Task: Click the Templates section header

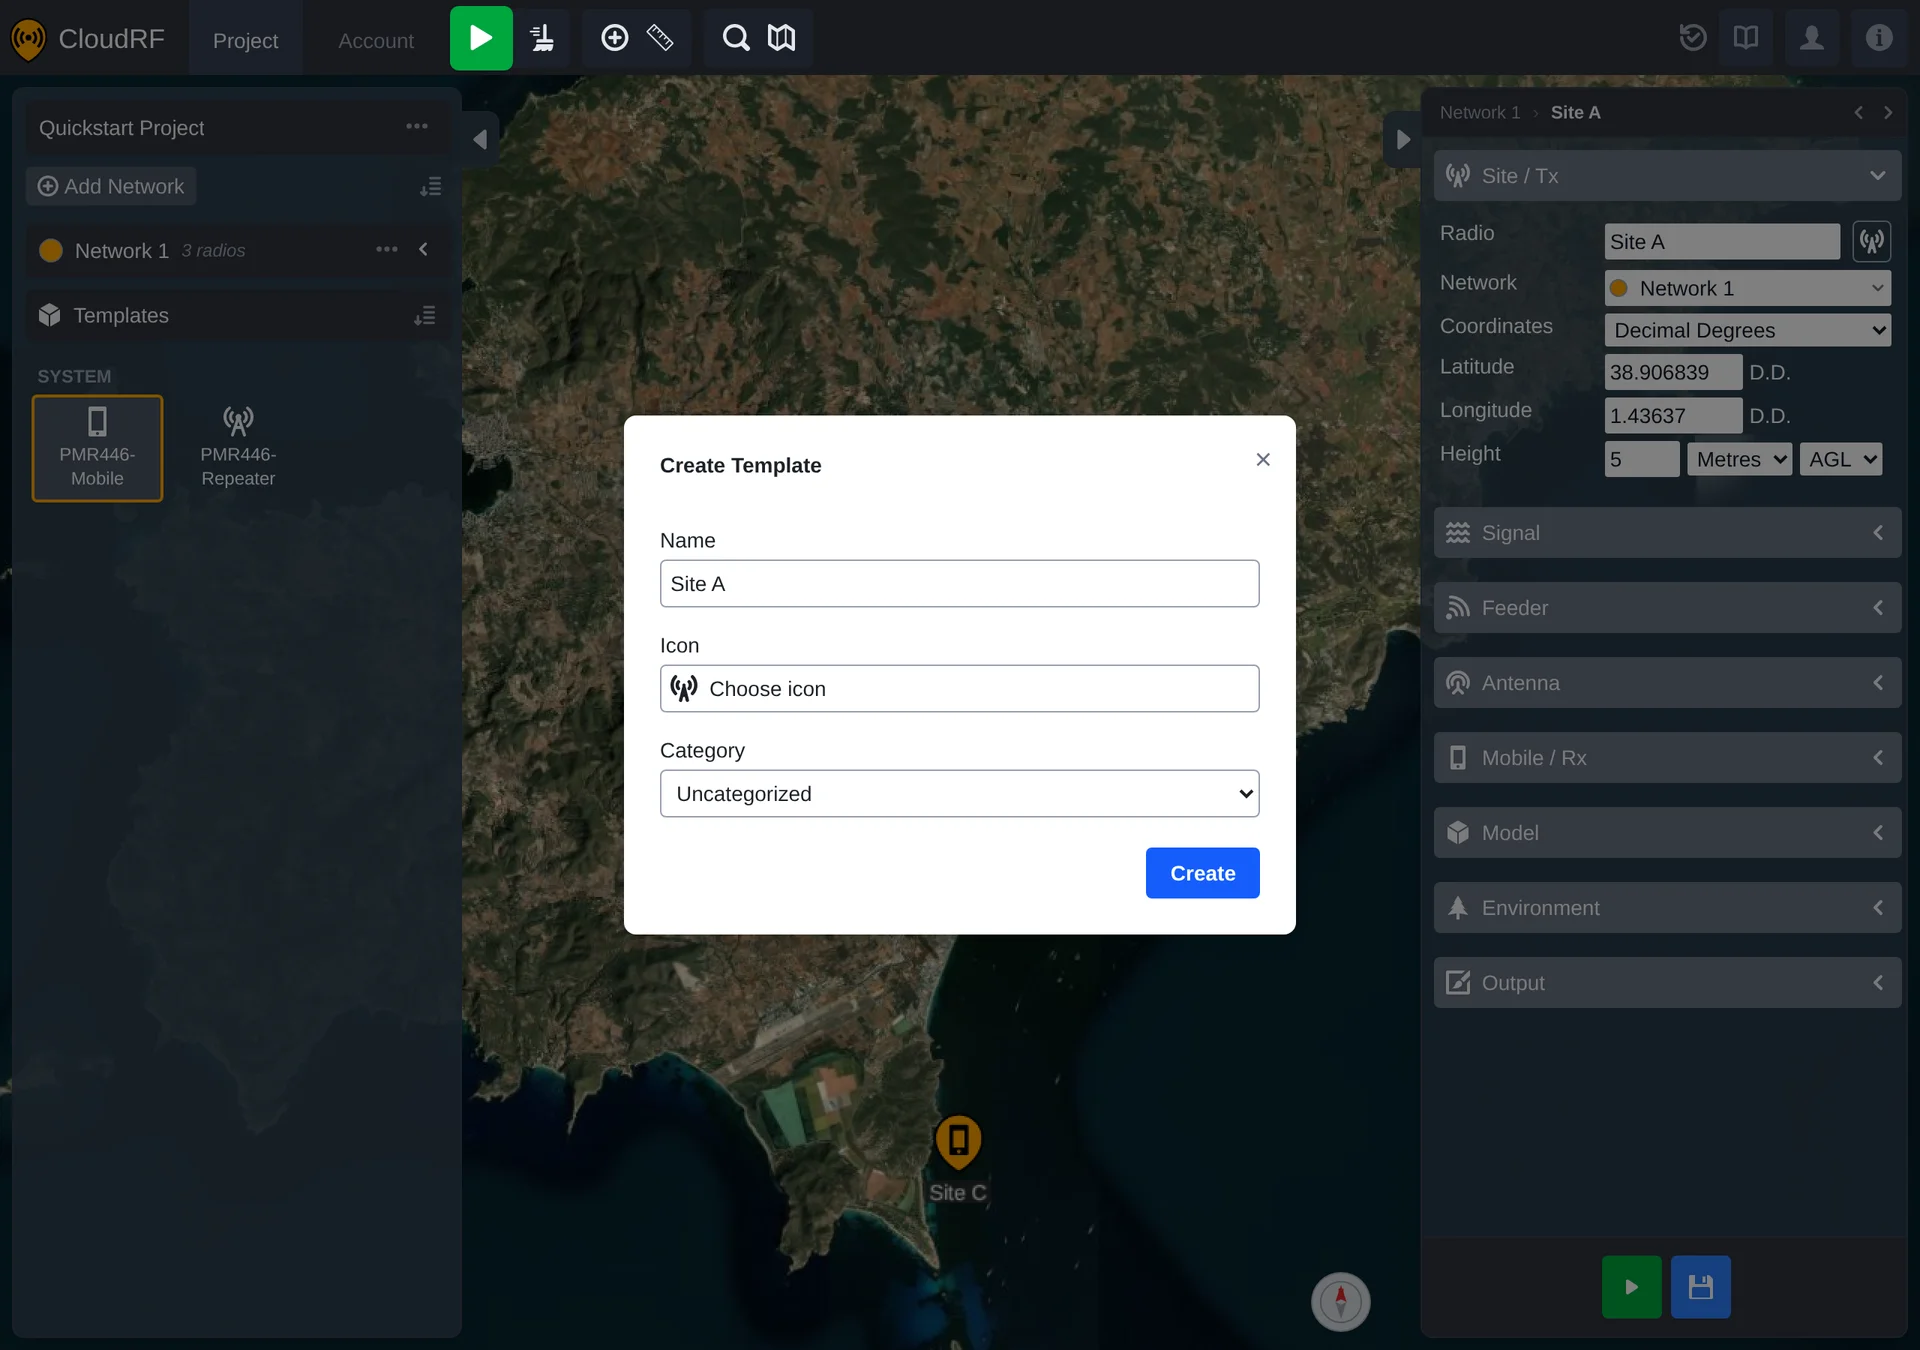Action: tap(238, 315)
